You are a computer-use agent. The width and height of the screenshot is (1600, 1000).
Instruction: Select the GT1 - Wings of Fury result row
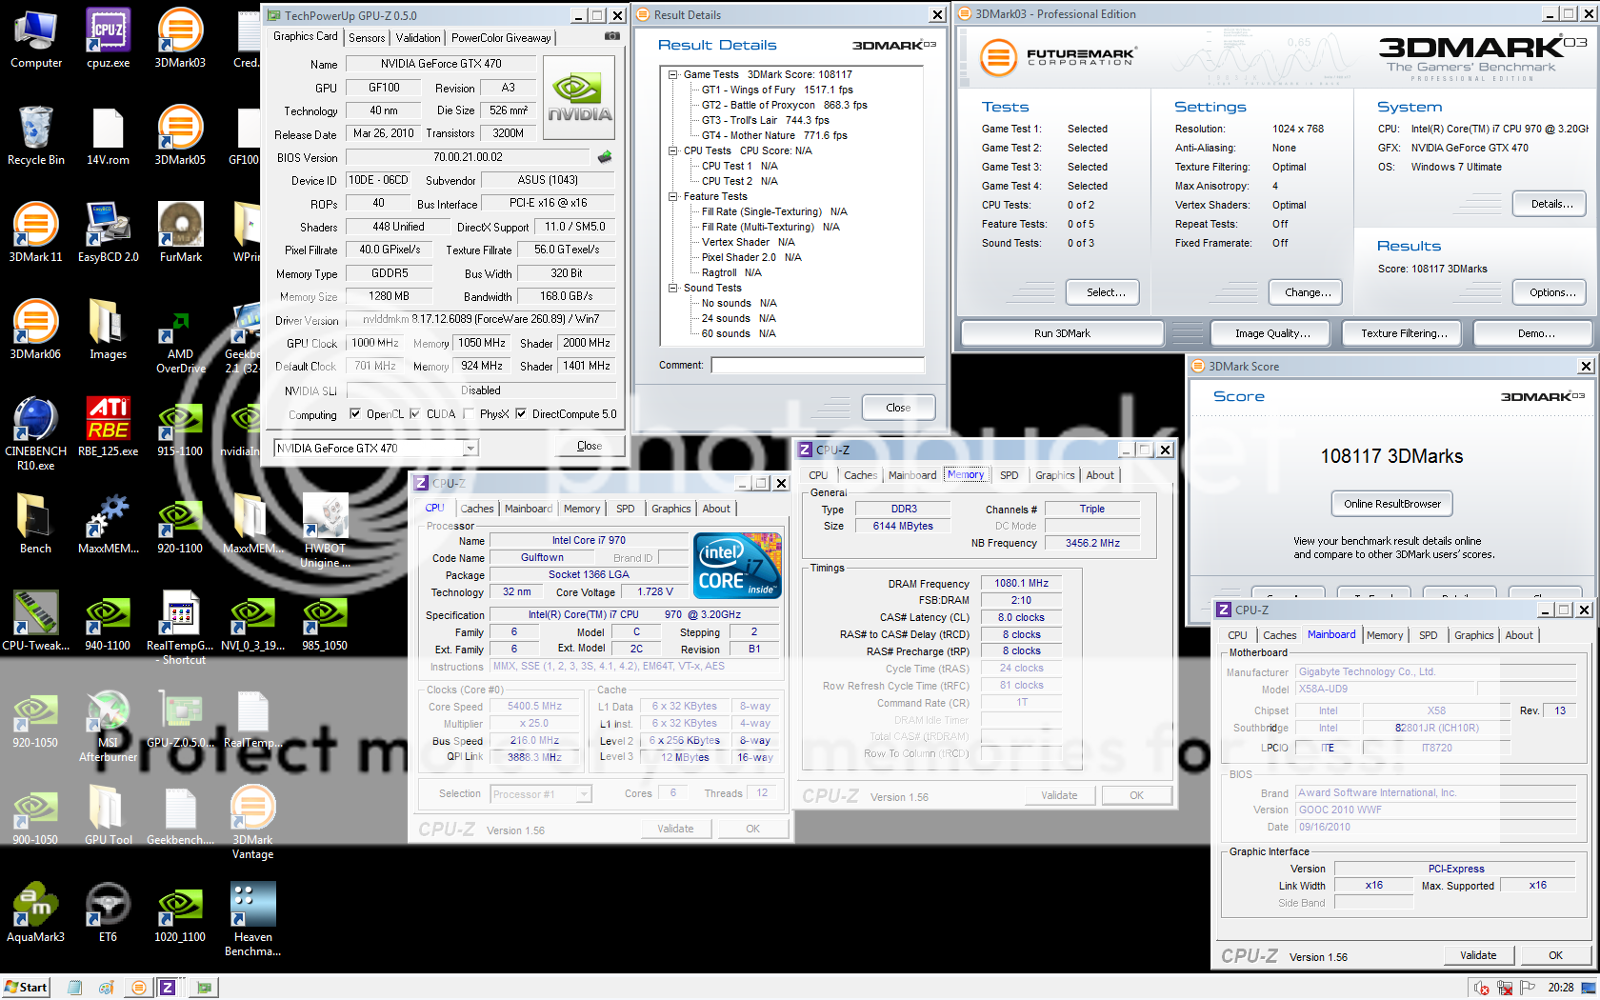tap(777, 90)
